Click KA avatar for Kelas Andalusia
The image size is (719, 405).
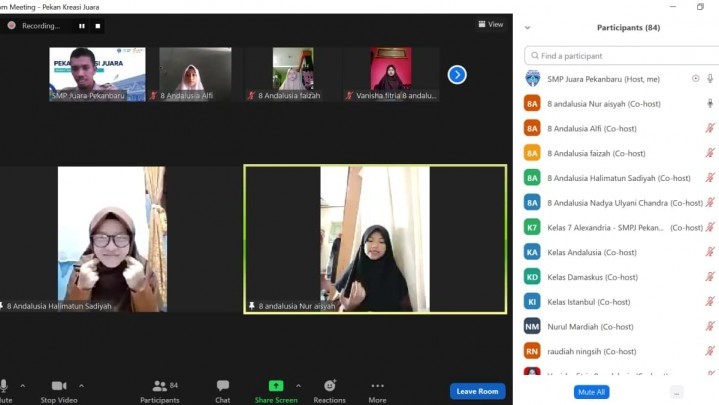coord(532,252)
